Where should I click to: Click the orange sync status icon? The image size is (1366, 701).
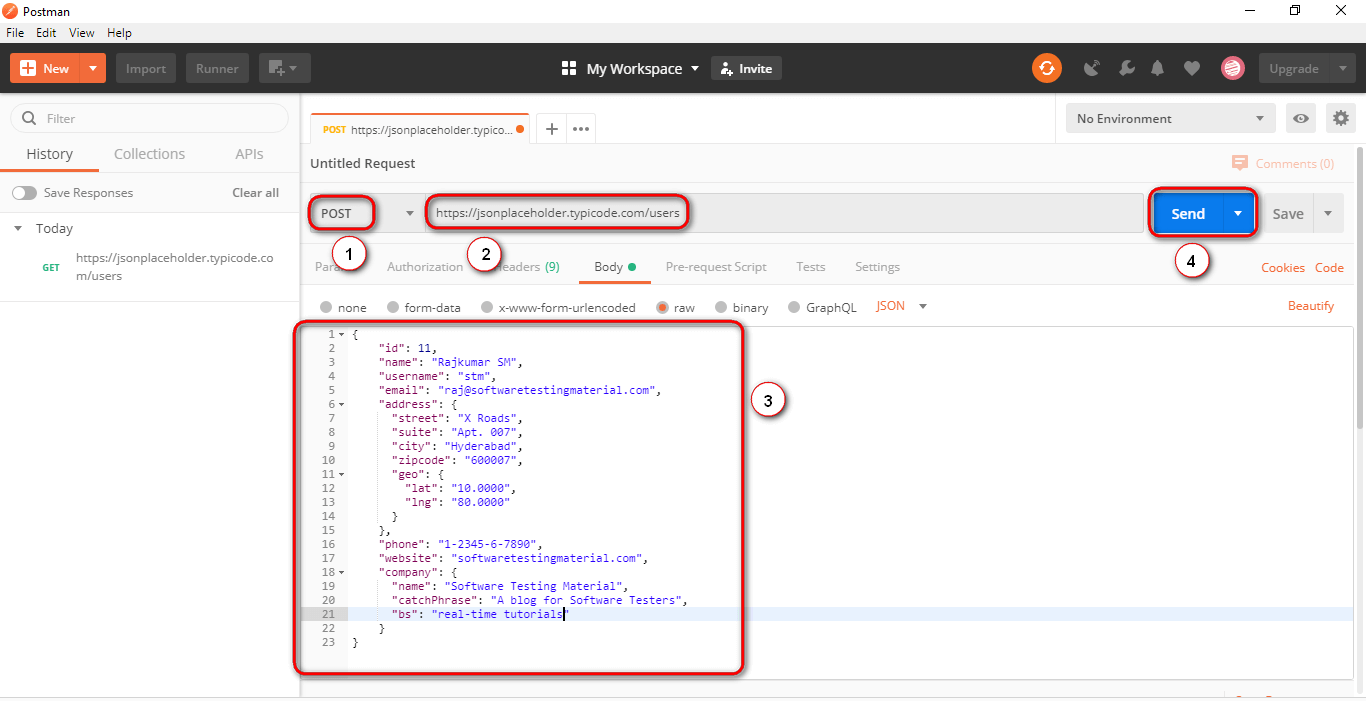coord(1047,68)
